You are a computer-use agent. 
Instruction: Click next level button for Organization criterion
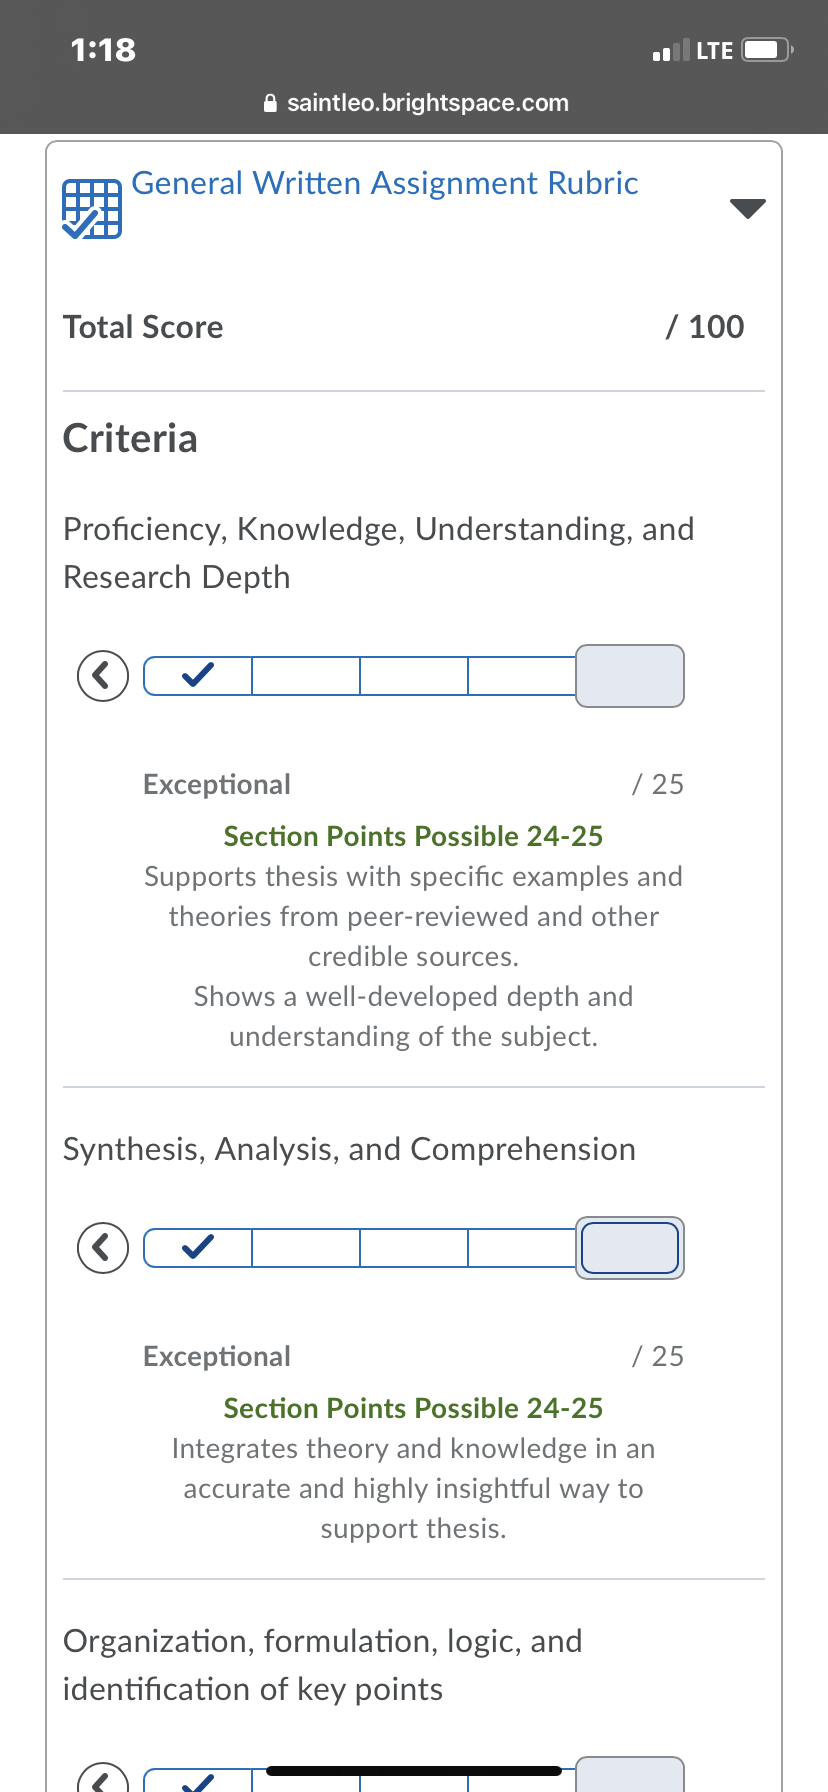(x=630, y=1775)
